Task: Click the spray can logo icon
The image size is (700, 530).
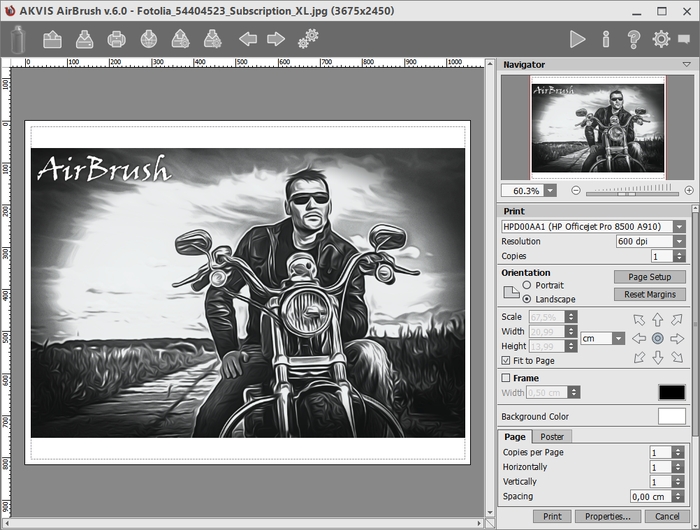Action: 18,39
